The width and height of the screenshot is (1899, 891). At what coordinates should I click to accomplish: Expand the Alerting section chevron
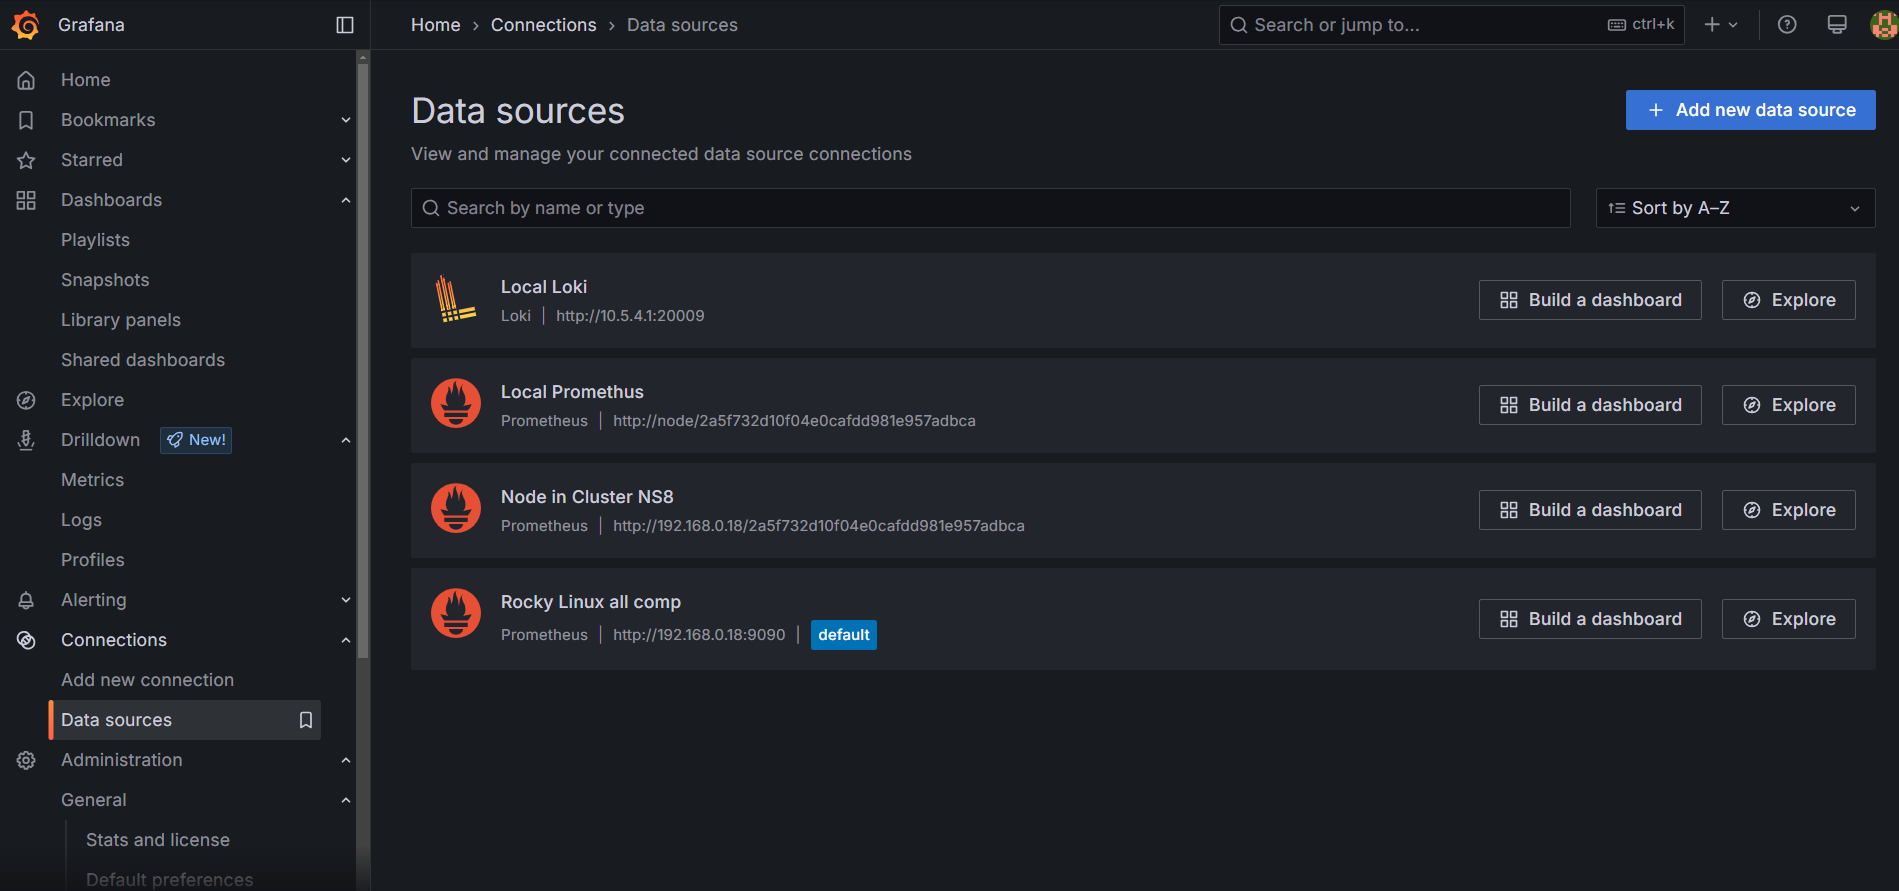click(346, 600)
